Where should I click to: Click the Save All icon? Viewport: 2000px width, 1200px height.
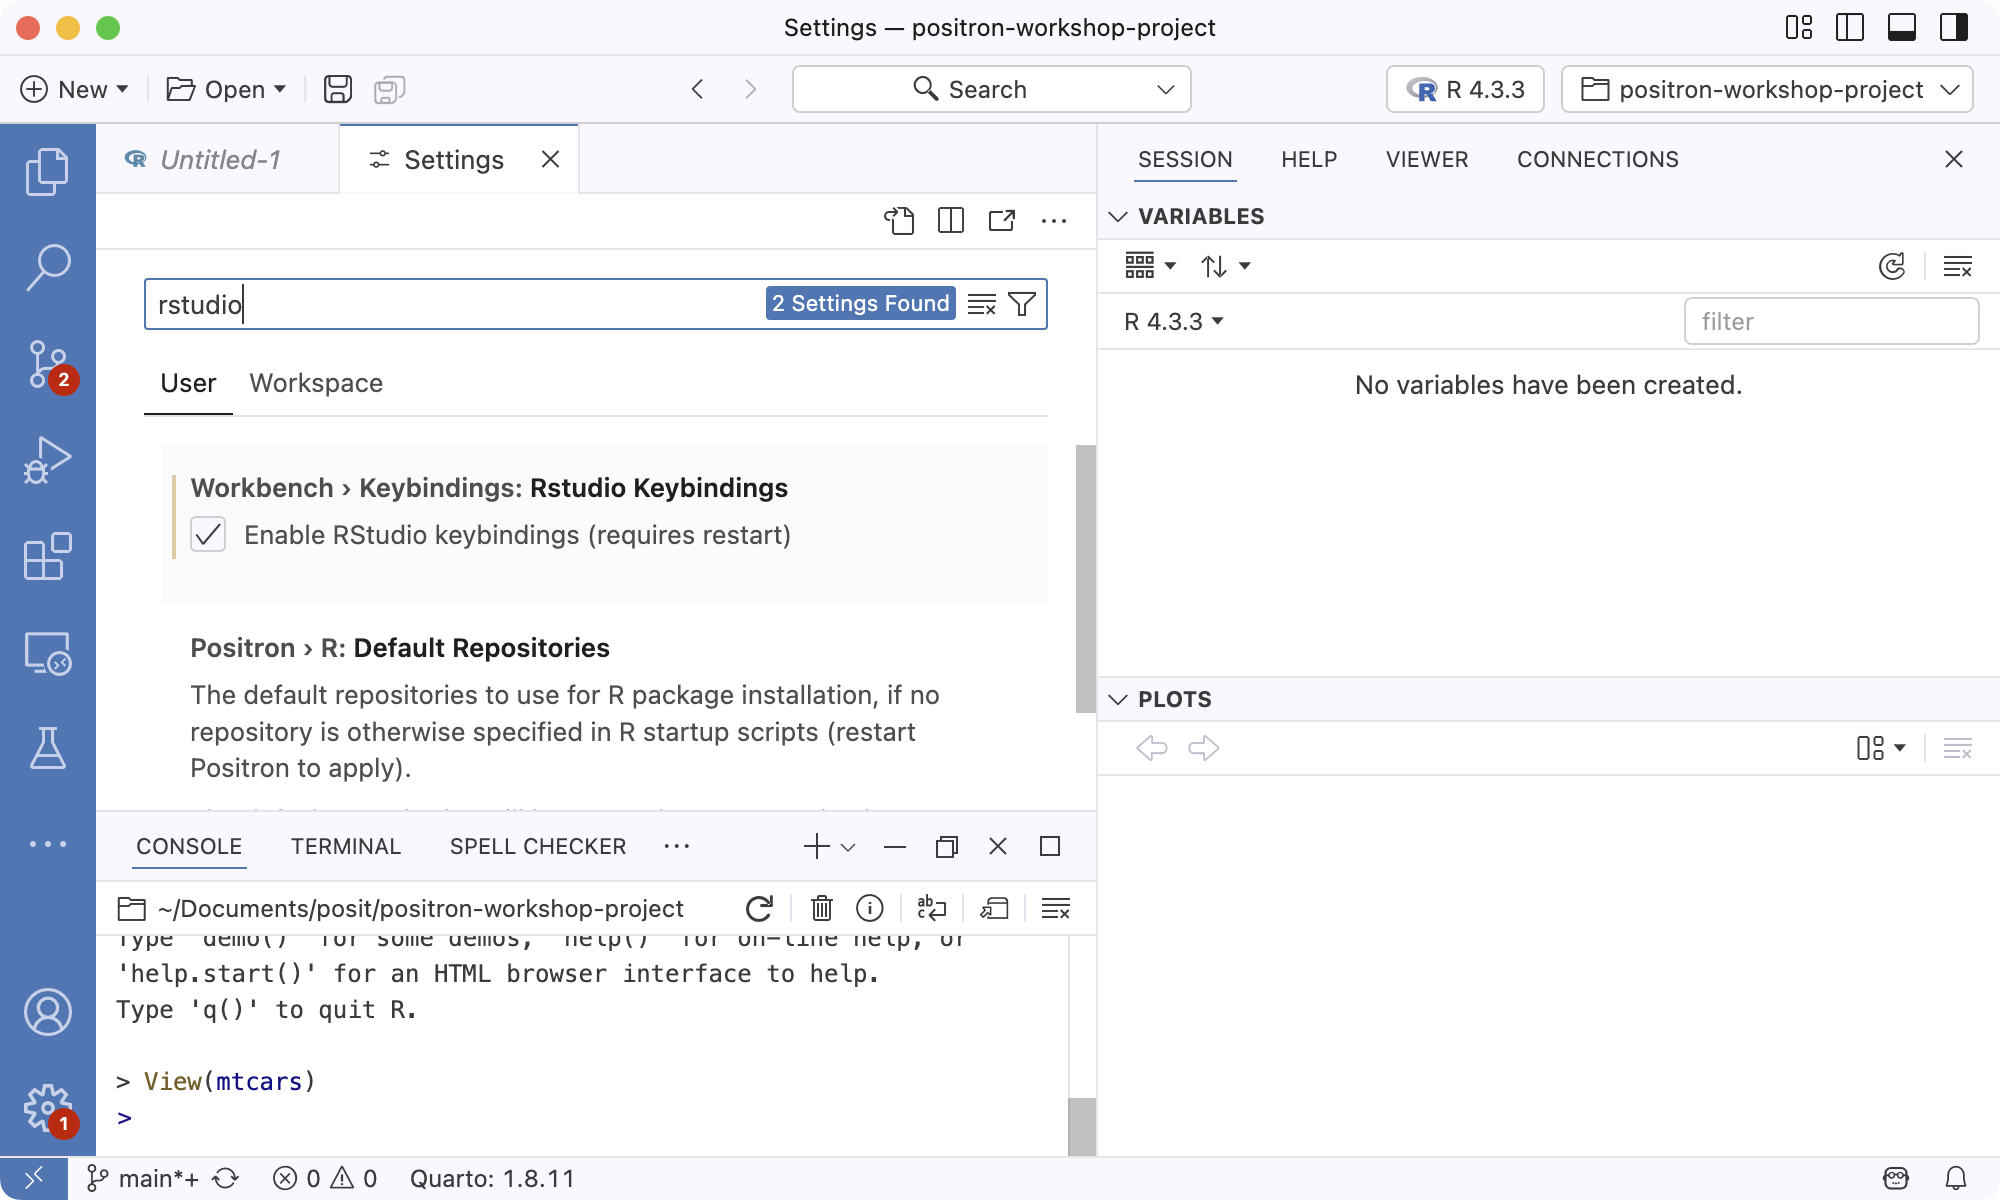click(x=389, y=89)
